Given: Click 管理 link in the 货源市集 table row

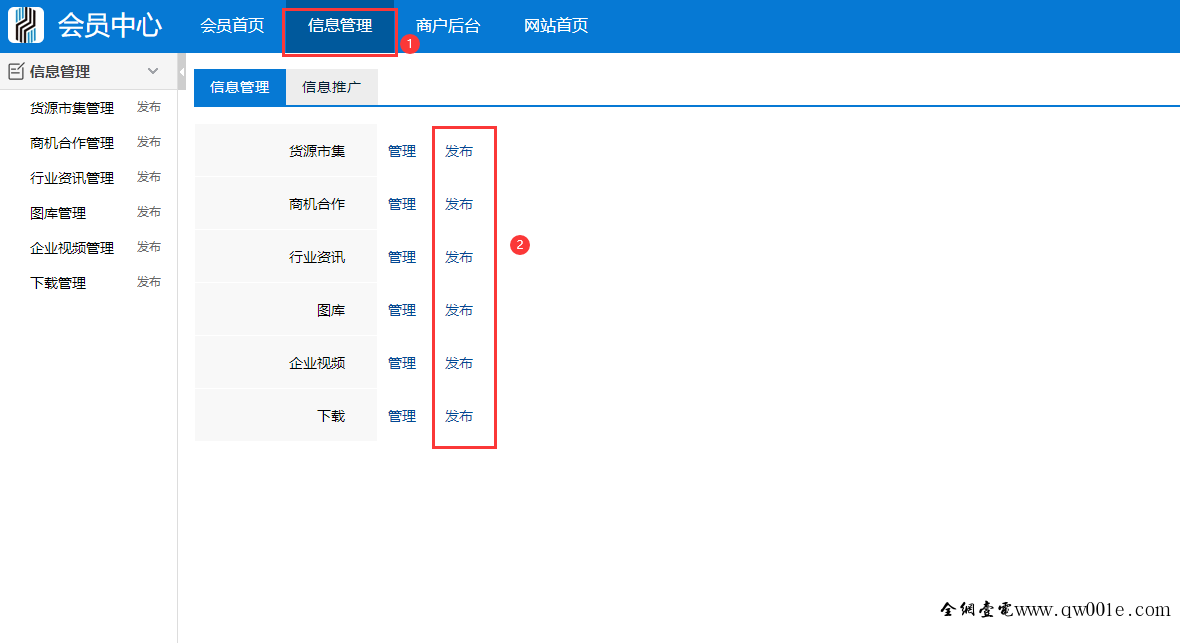Looking at the screenshot, I should click(402, 151).
